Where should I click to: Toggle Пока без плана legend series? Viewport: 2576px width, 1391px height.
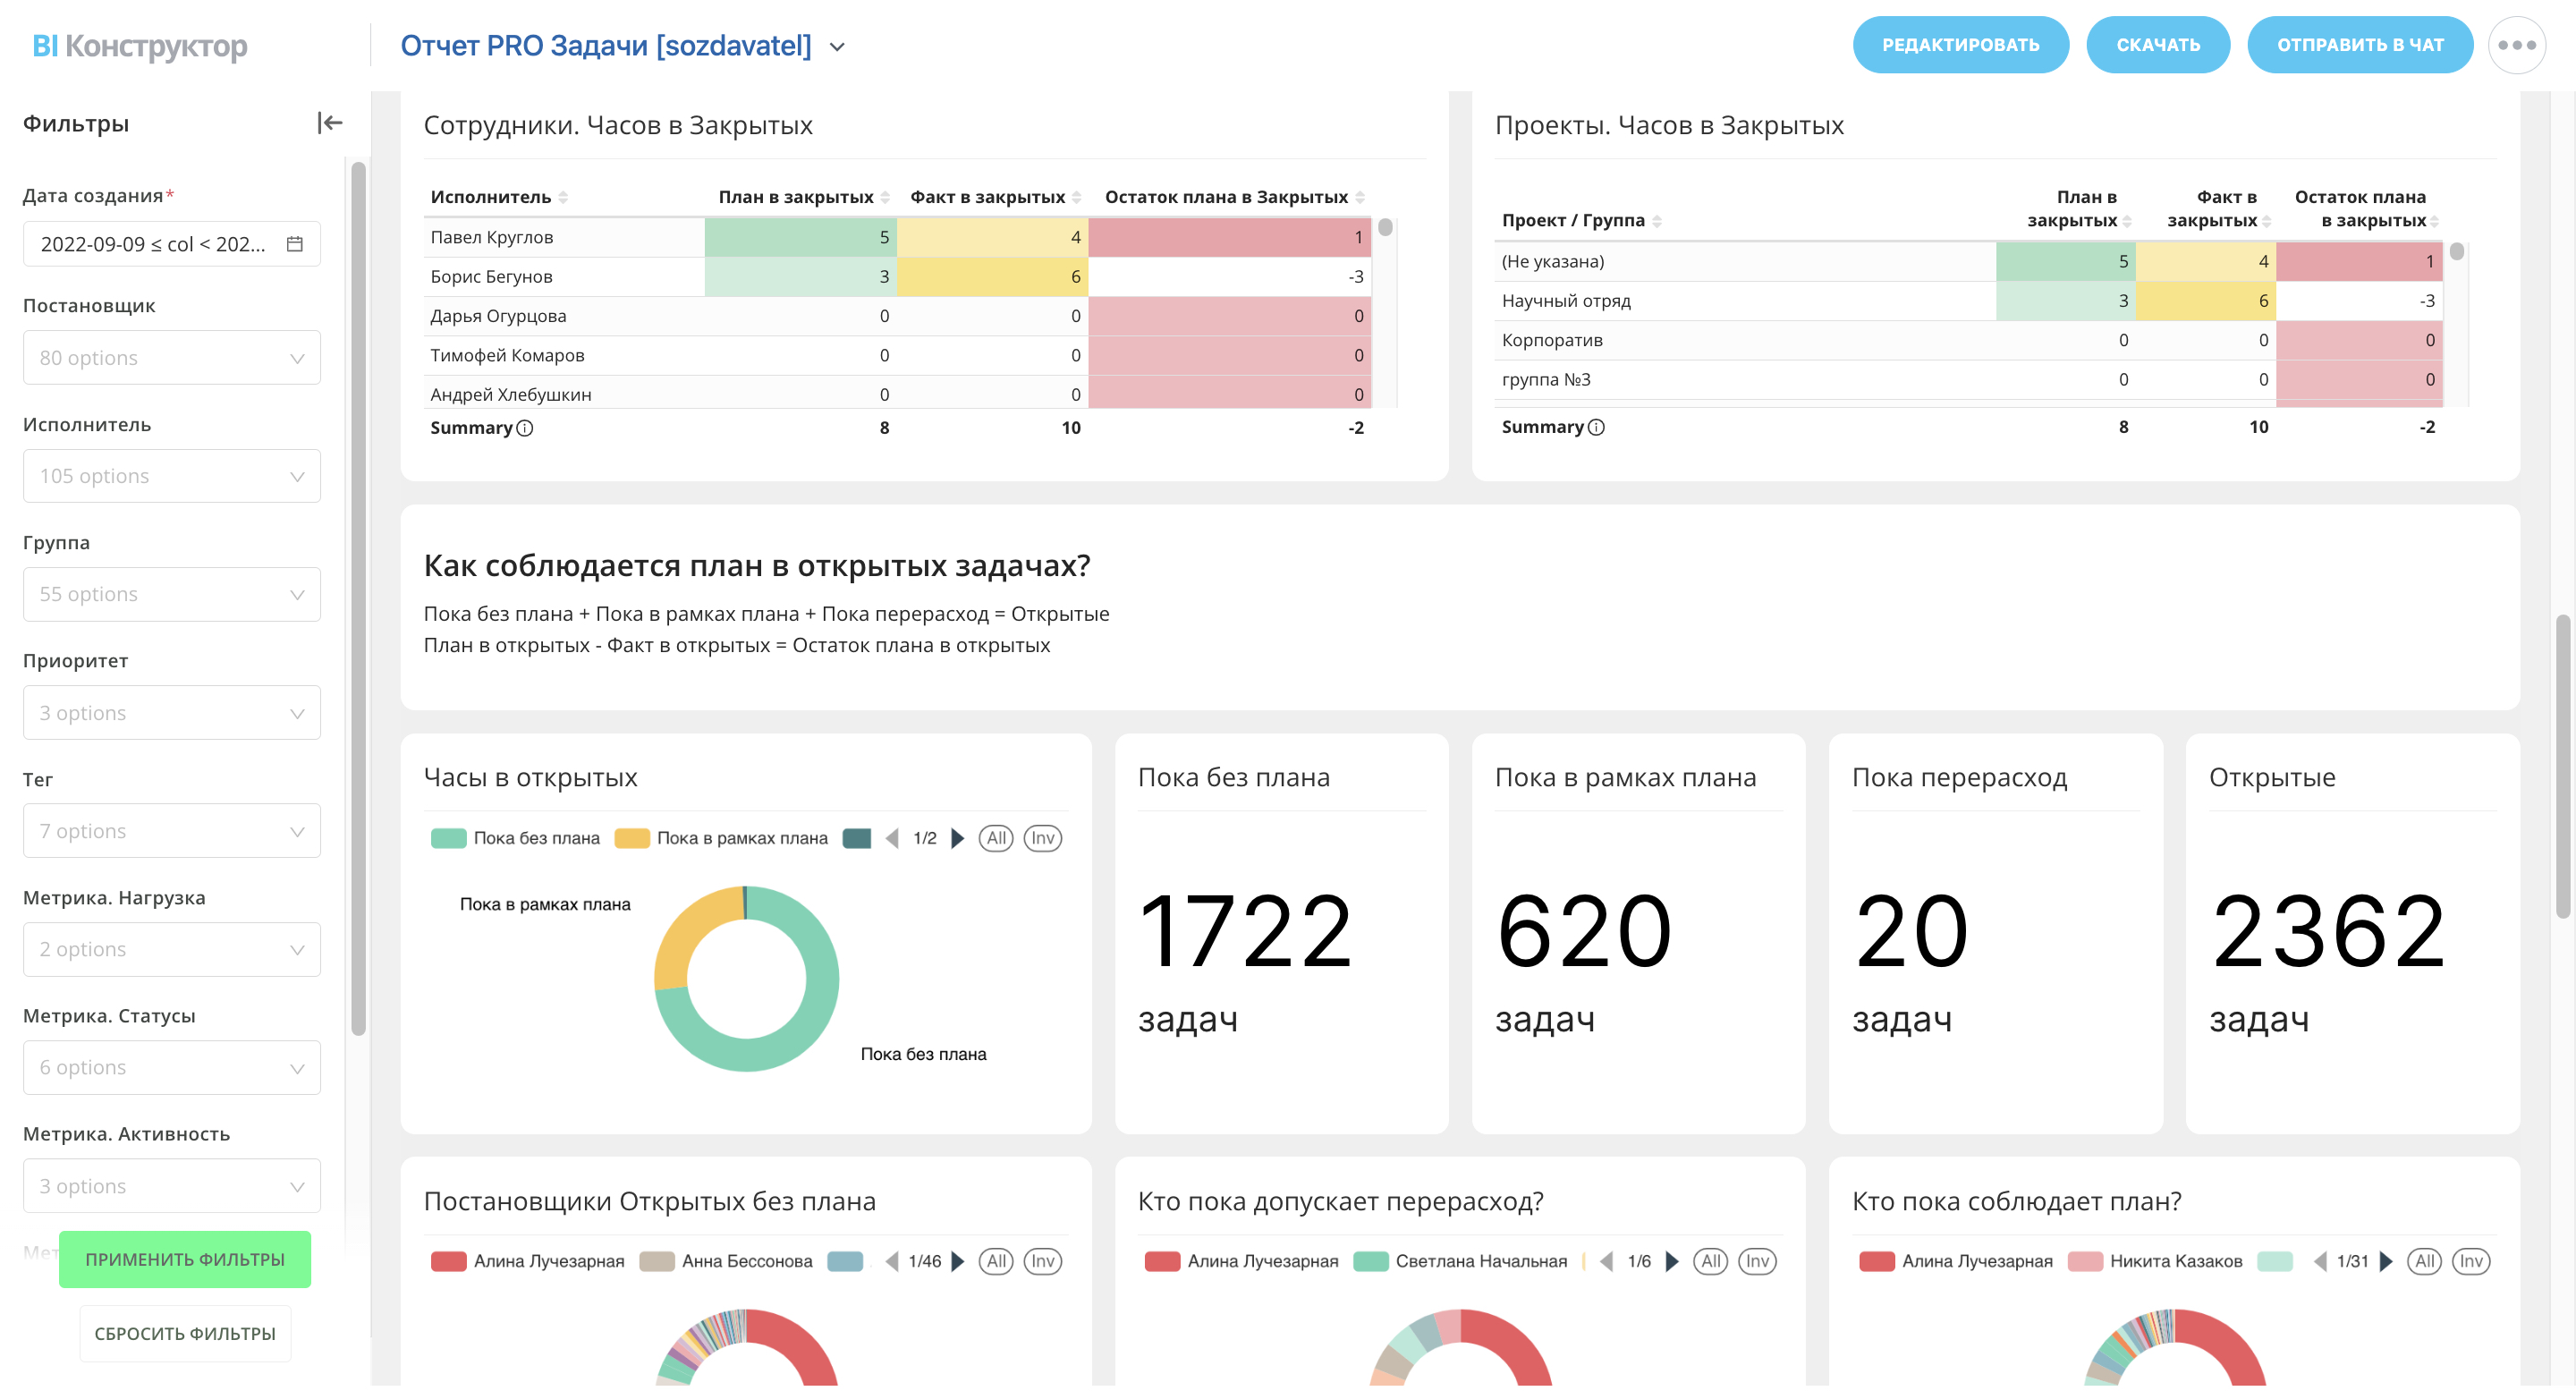(515, 838)
